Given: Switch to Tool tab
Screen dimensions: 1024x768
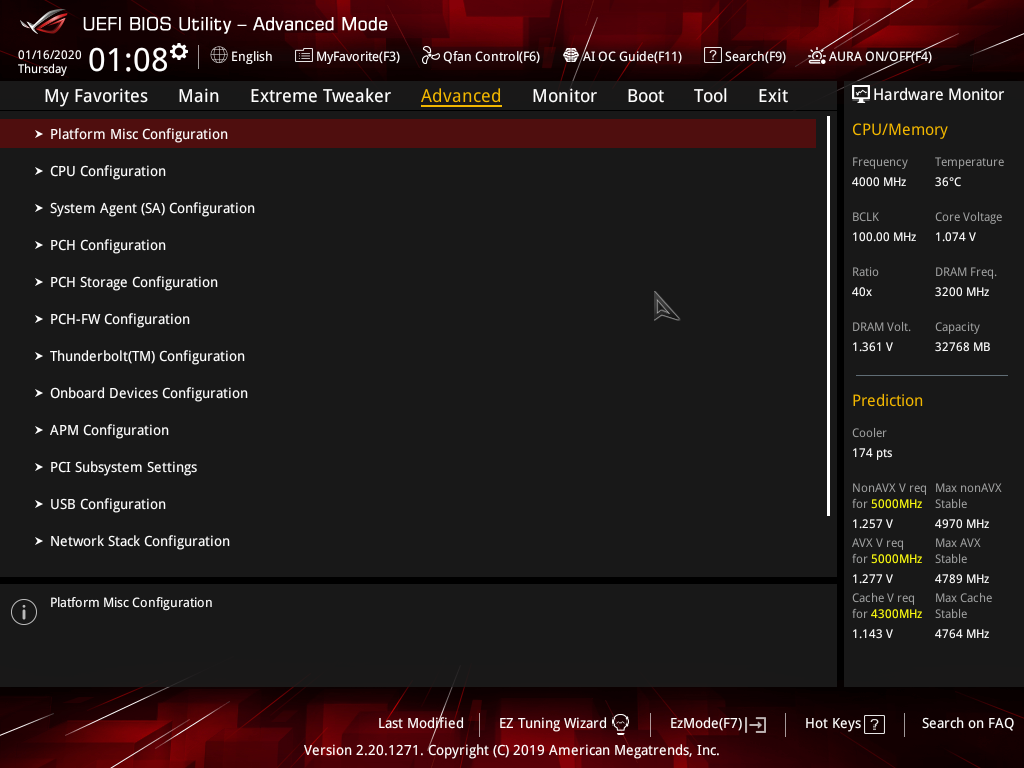Looking at the screenshot, I should (x=710, y=96).
